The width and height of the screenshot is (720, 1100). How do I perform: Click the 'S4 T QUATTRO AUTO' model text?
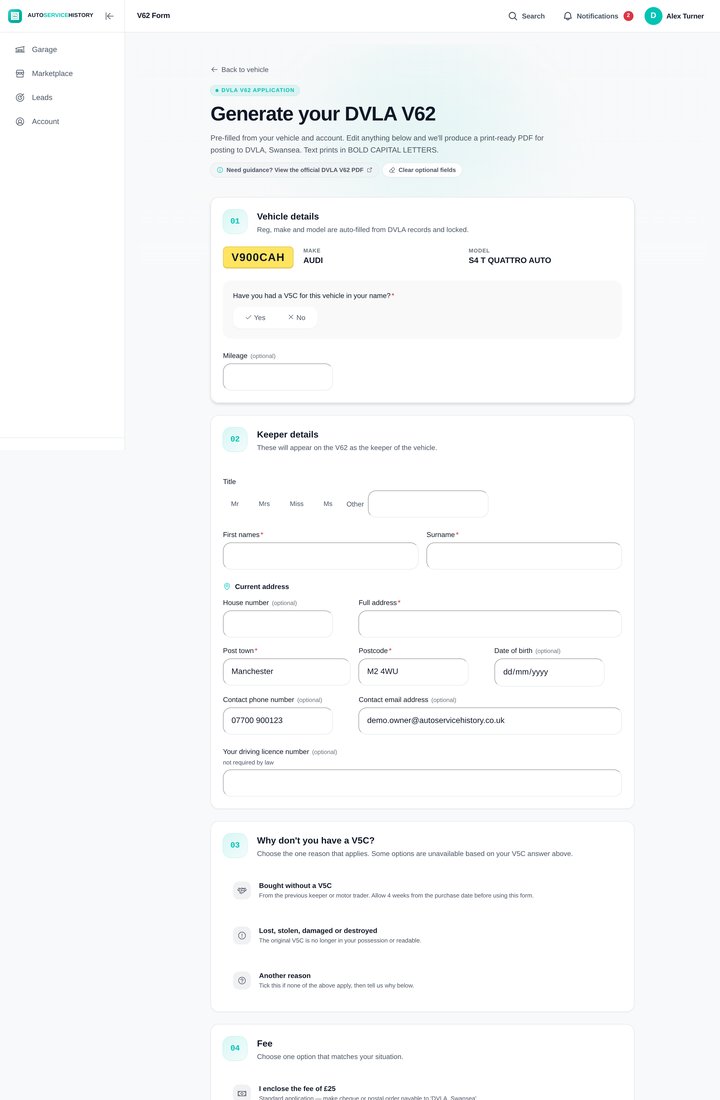click(x=509, y=260)
